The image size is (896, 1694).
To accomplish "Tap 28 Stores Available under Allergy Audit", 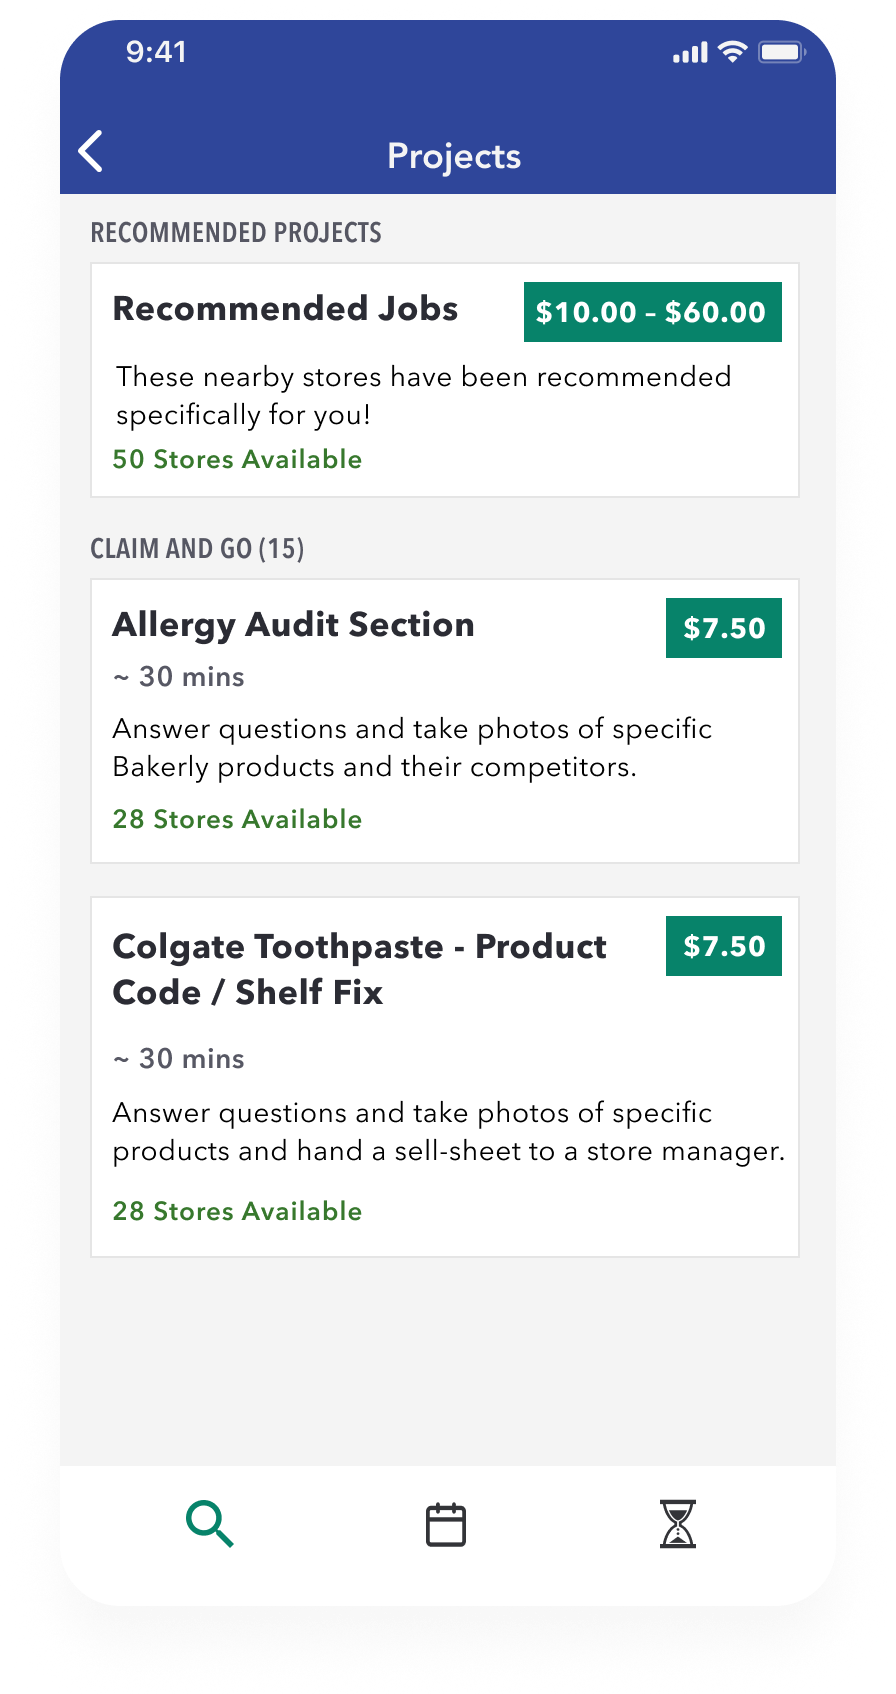I will click(x=237, y=820).
